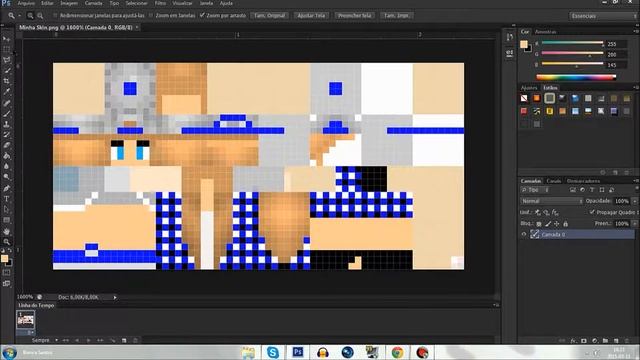Switch to the Demarcadores tab
The width and height of the screenshot is (640, 360).
[583, 181]
